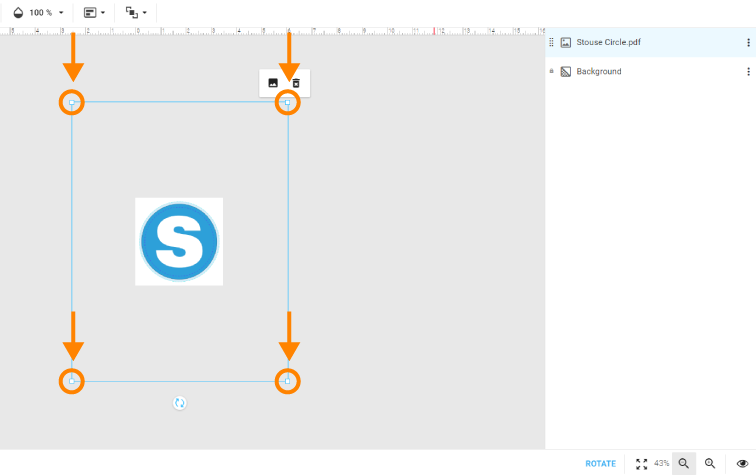Click the top-left resize handle
Screen dimensions: 756x475
point(72,102)
